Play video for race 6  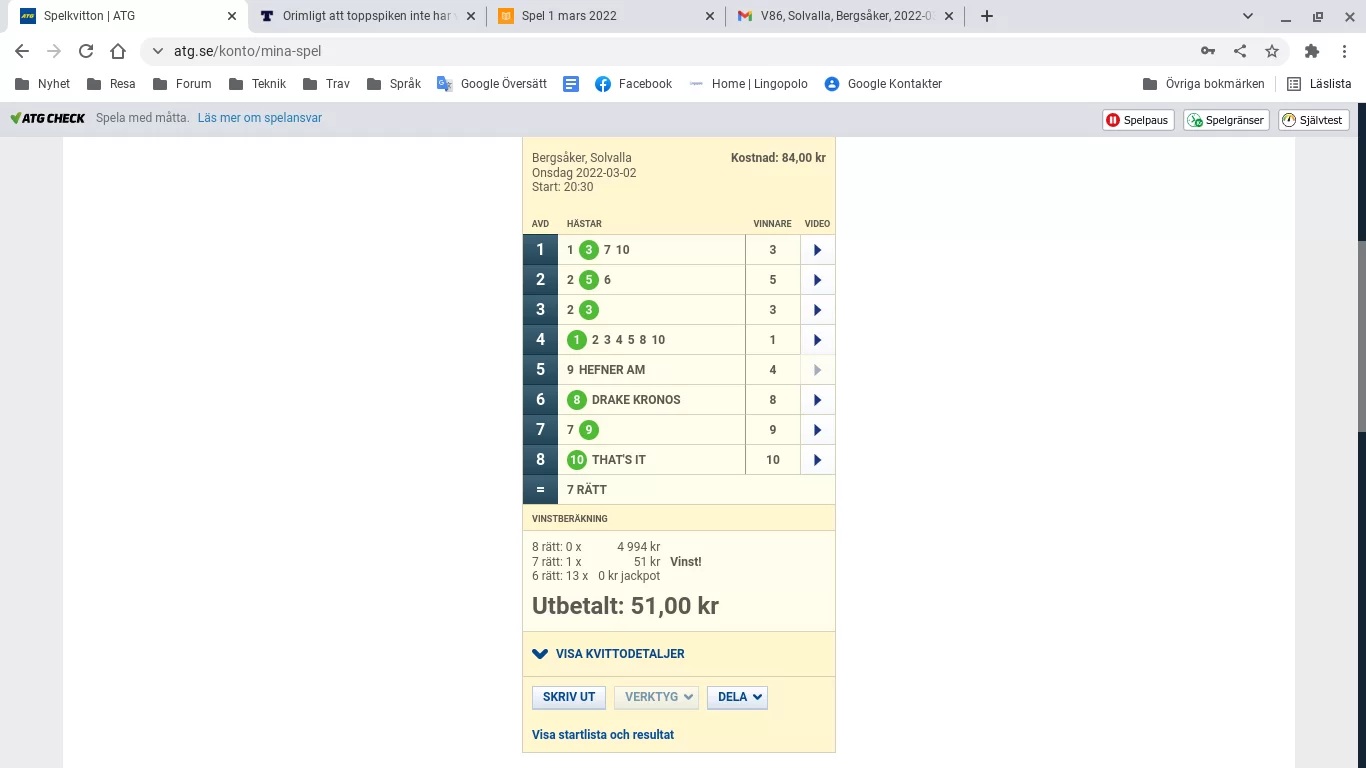coord(817,400)
